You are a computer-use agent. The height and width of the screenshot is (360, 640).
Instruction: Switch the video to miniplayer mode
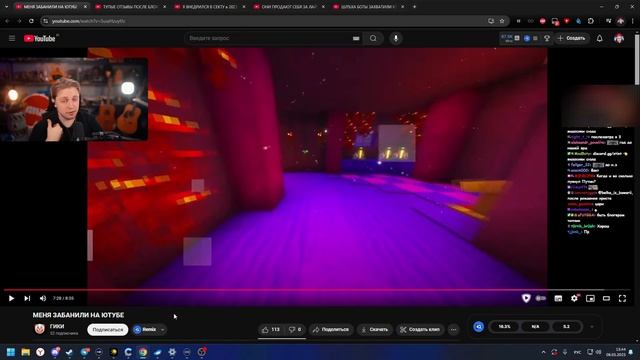click(590, 298)
